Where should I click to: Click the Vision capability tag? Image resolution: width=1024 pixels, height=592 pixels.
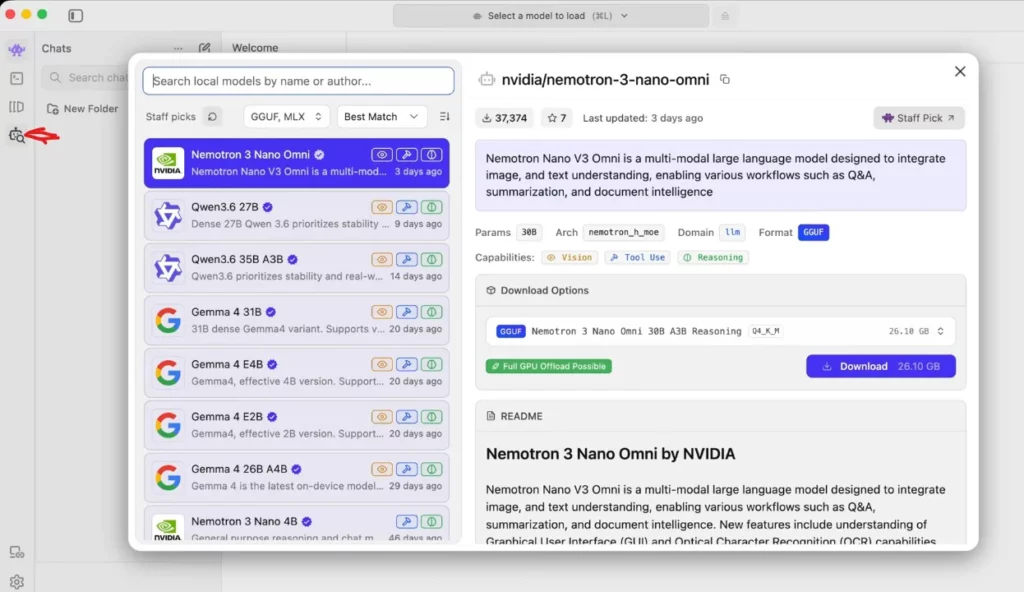point(569,257)
